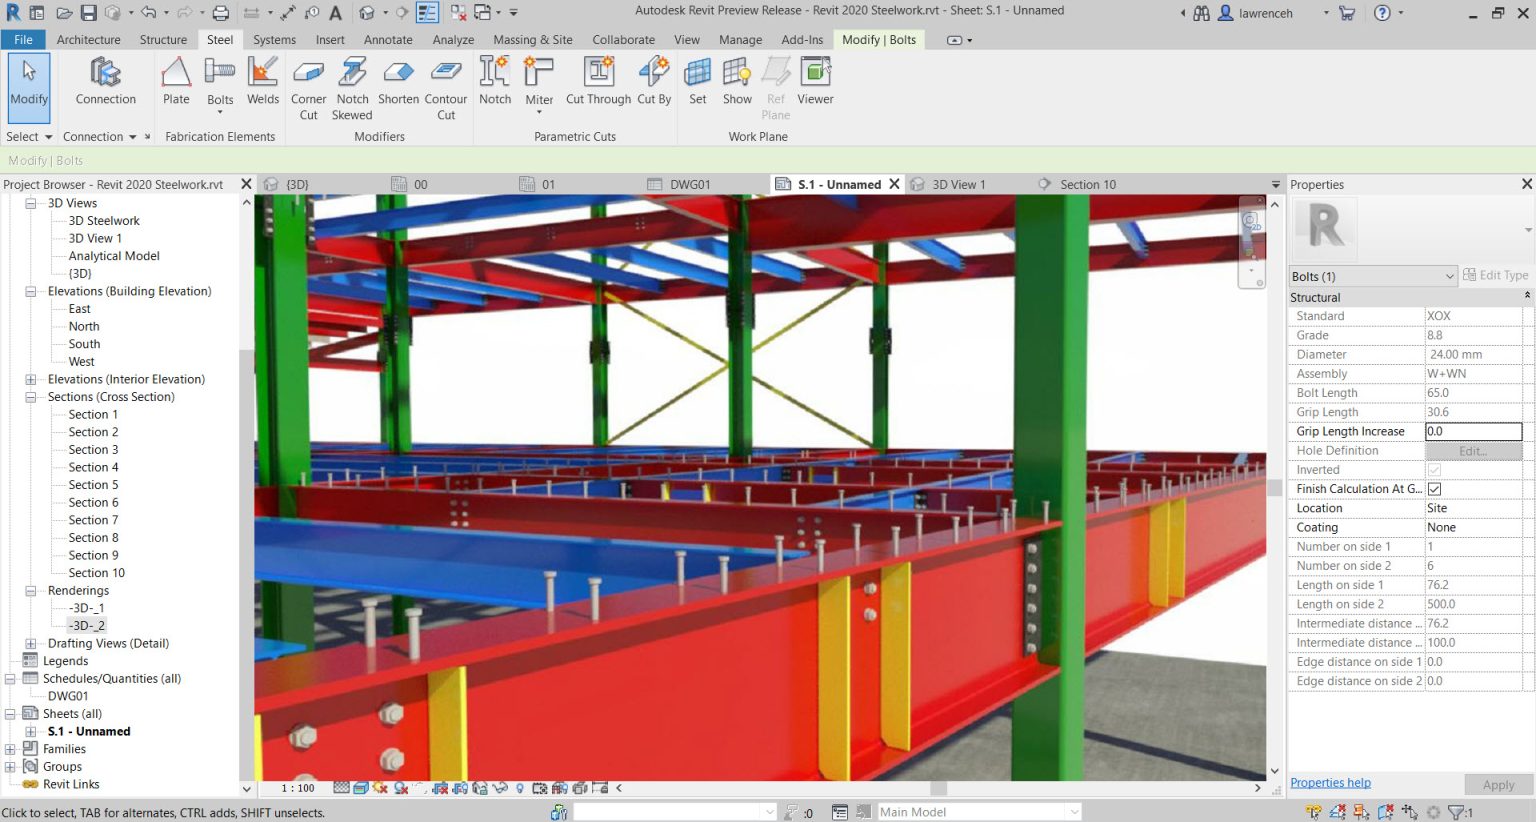Click the Shorten modifier tool

coord(398,81)
